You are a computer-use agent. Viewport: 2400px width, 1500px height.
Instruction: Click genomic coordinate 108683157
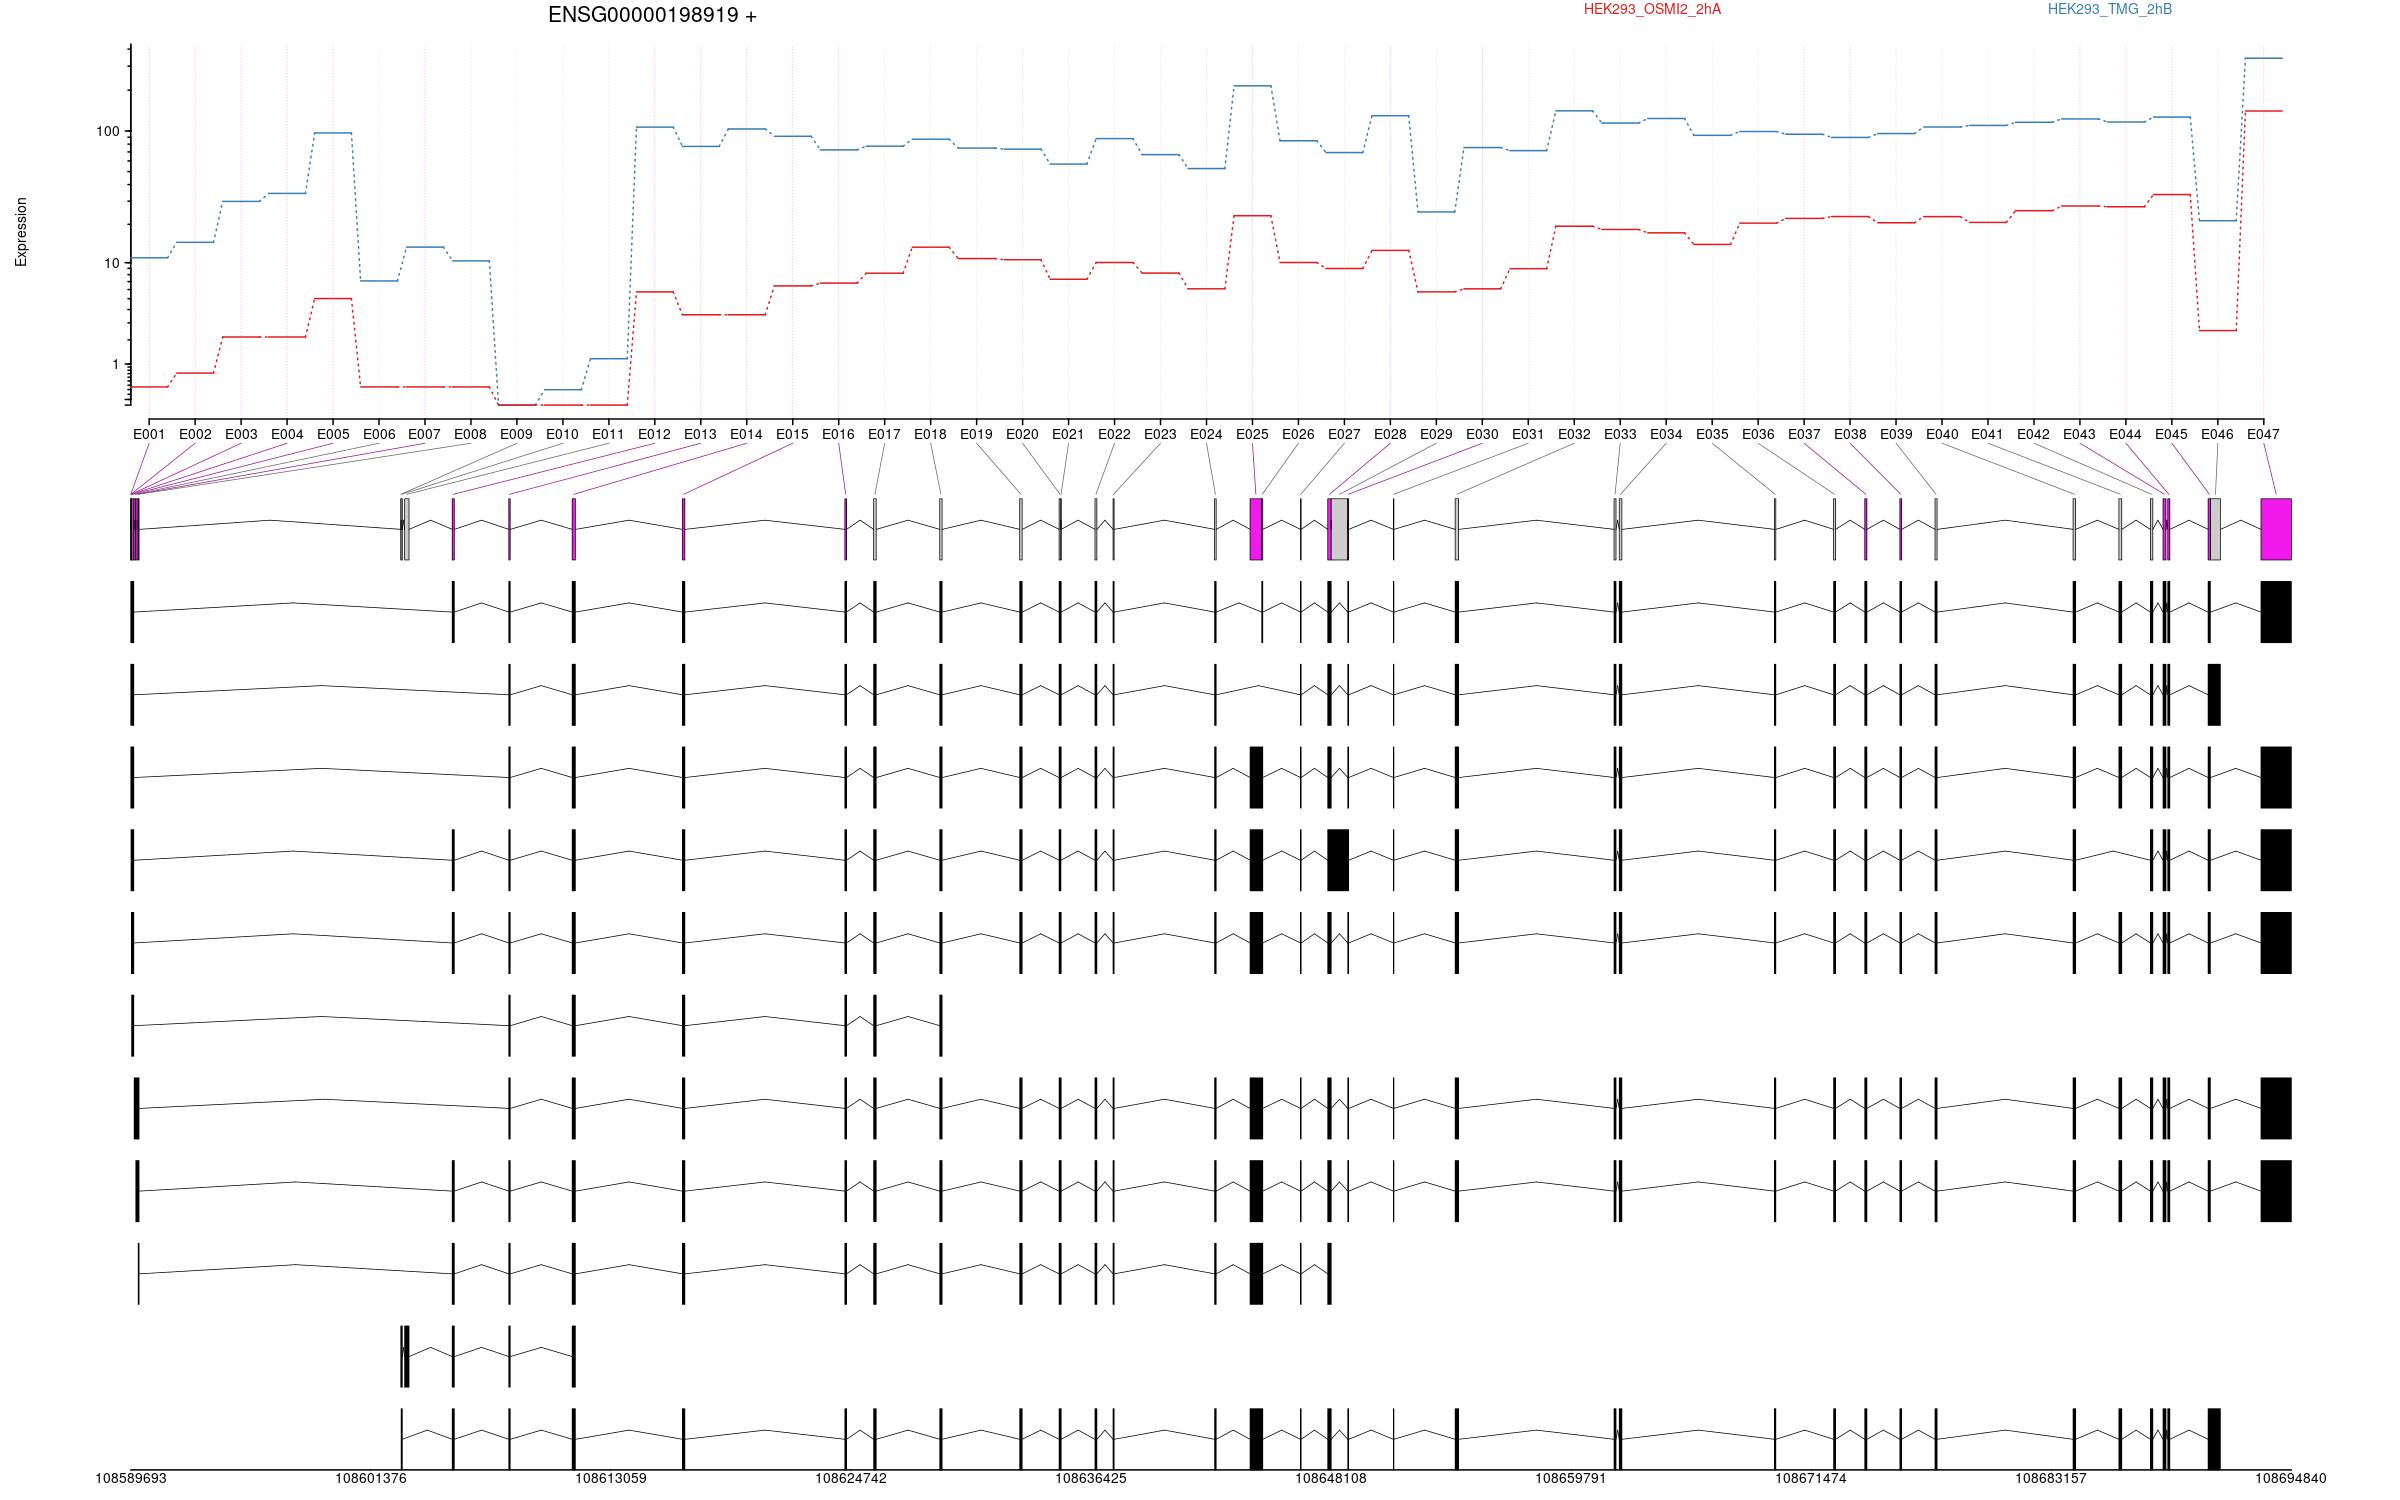click(2051, 1478)
